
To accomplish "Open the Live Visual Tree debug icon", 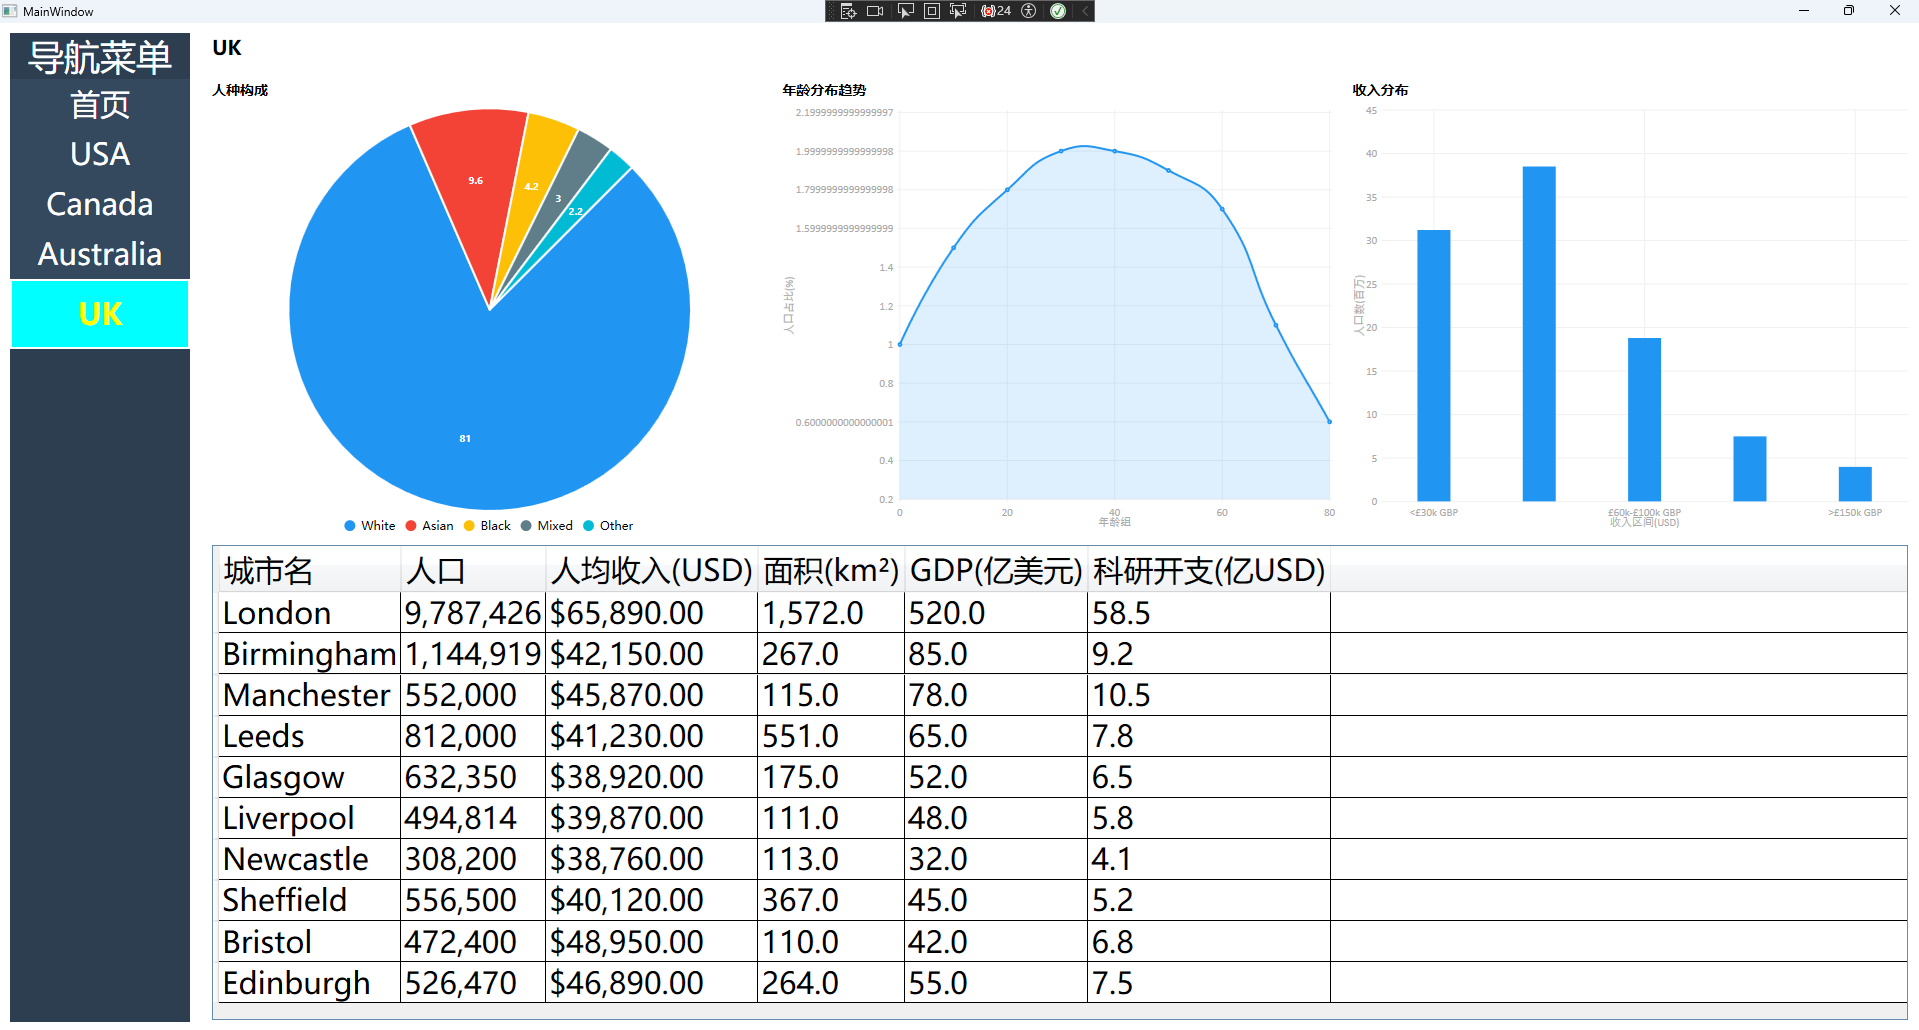I will tap(848, 11).
